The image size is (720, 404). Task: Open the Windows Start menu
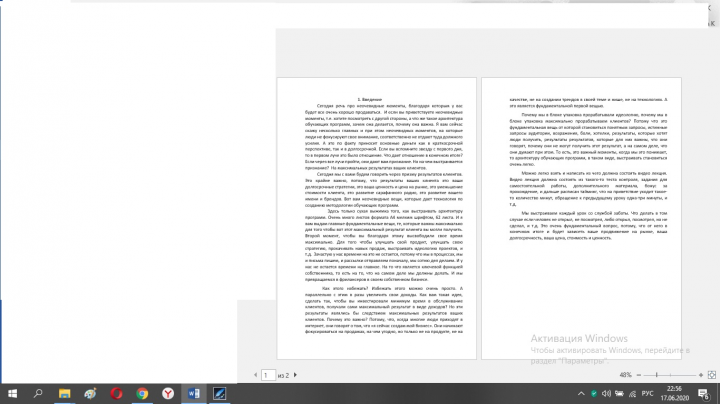coord(12,393)
